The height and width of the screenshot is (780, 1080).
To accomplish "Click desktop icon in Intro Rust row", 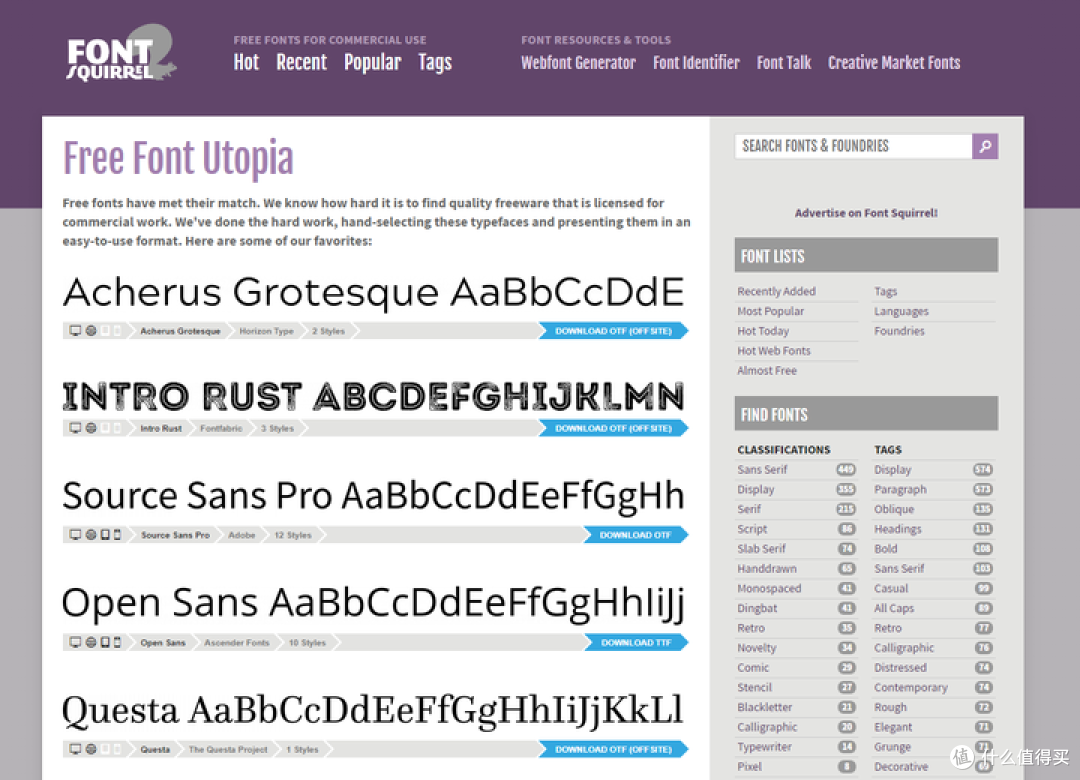I will pyautogui.click(x=75, y=428).
